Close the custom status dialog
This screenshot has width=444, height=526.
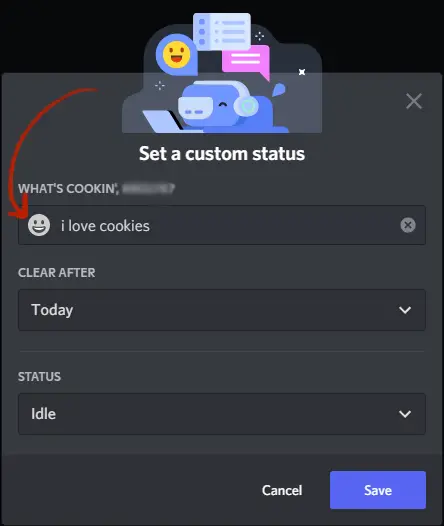point(413,101)
